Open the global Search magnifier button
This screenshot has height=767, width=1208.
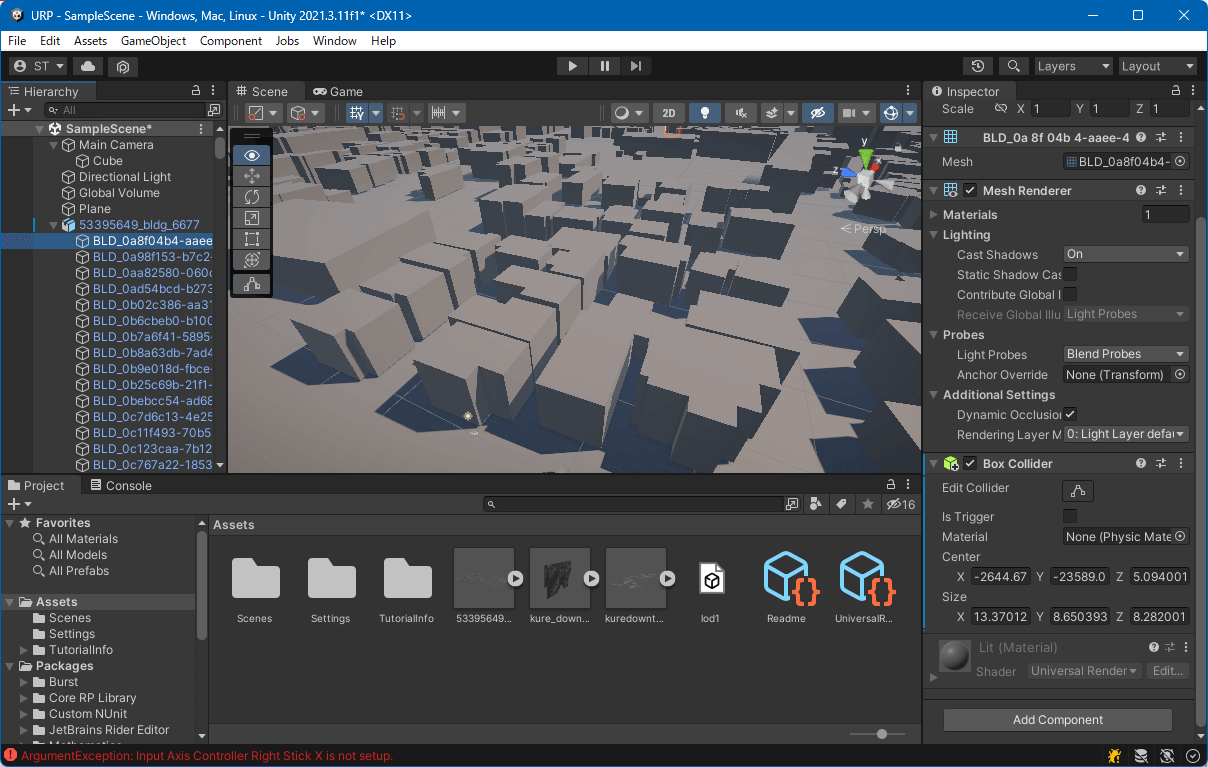[x=1014, y=66]
